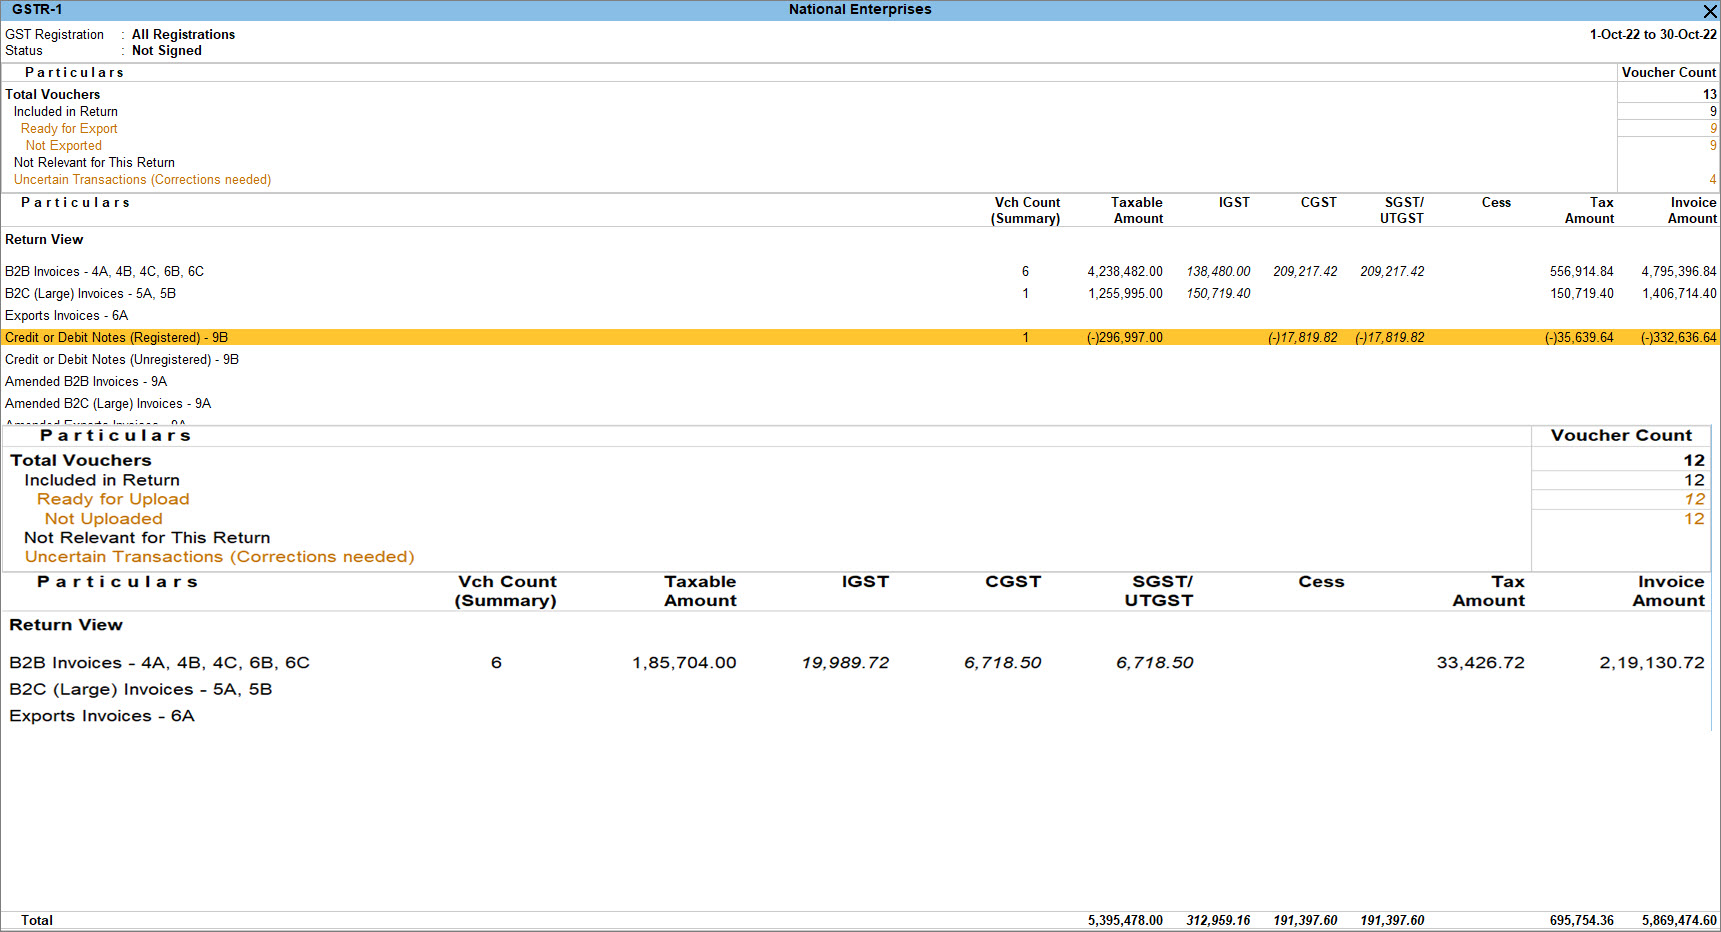
Task: Click the National Enterprises company title
Action: point(859,10)
